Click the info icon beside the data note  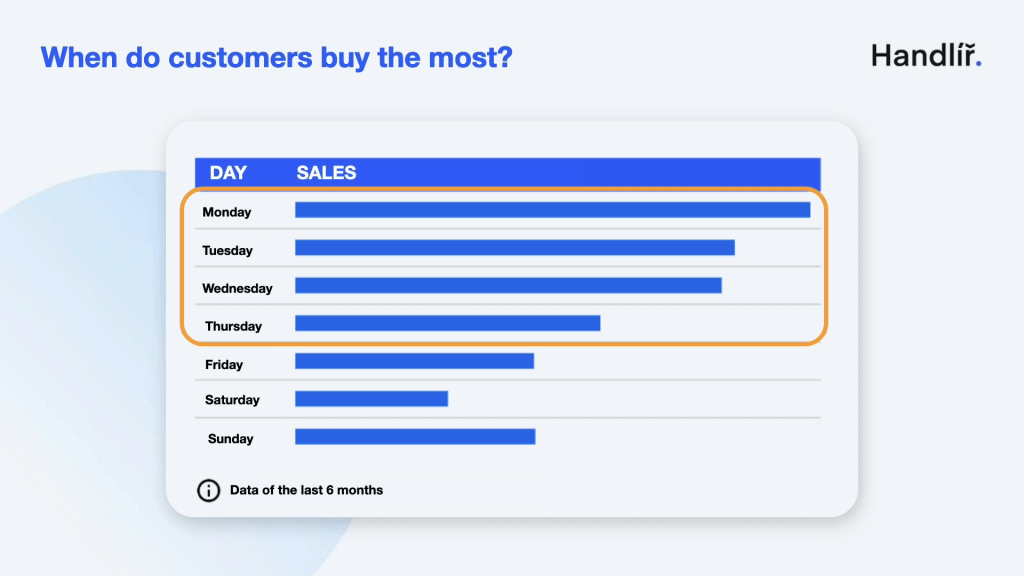[x=208, y=491]
